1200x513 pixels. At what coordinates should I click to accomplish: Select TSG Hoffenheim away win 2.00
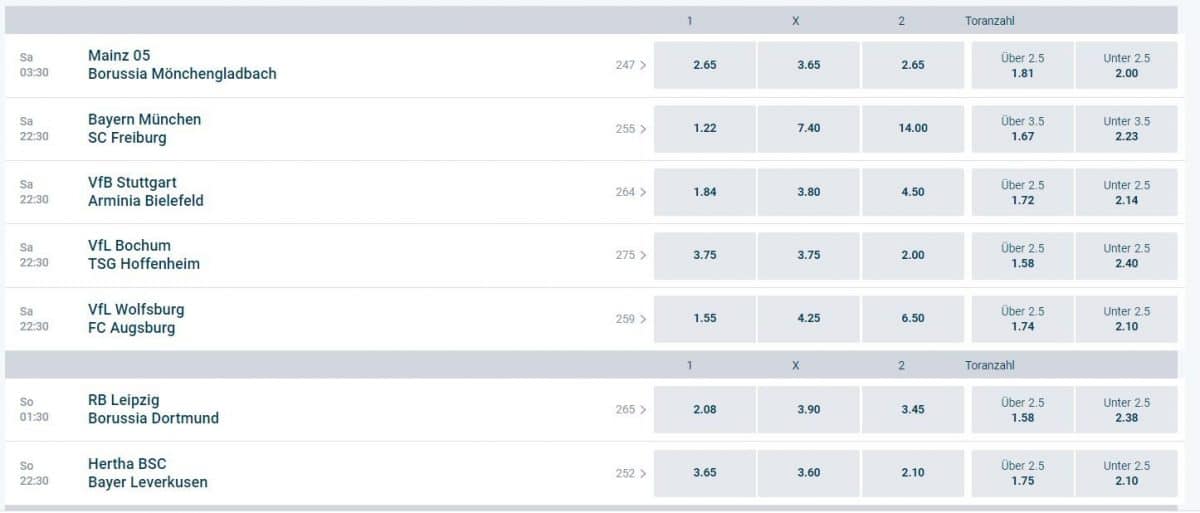tap(913, 255)
